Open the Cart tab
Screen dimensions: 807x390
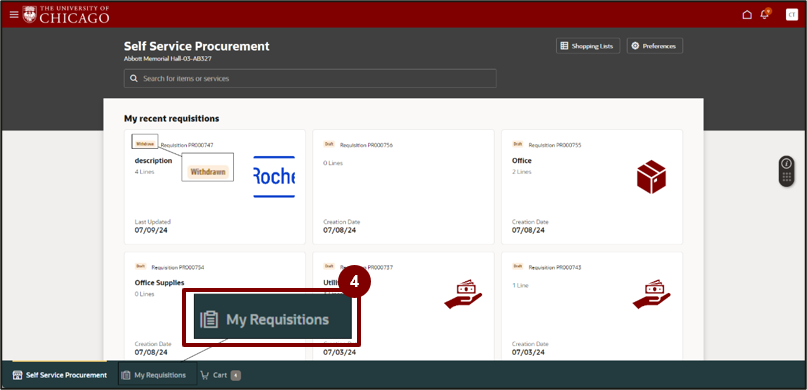pyautogui.click(x=220, y=375)
